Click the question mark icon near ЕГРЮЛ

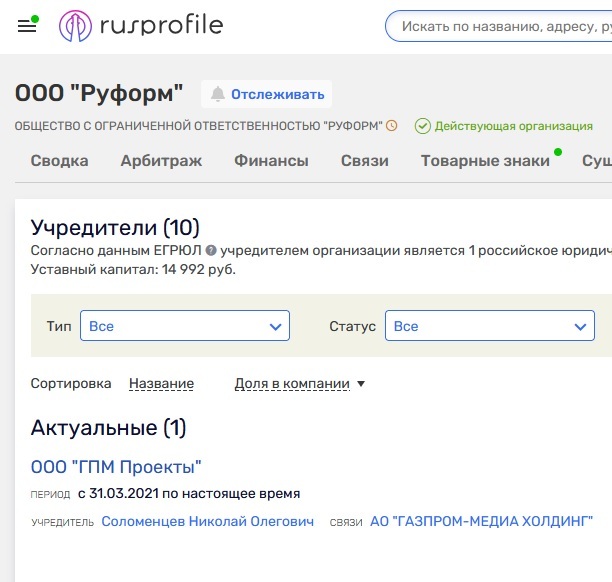coord(211,250)
